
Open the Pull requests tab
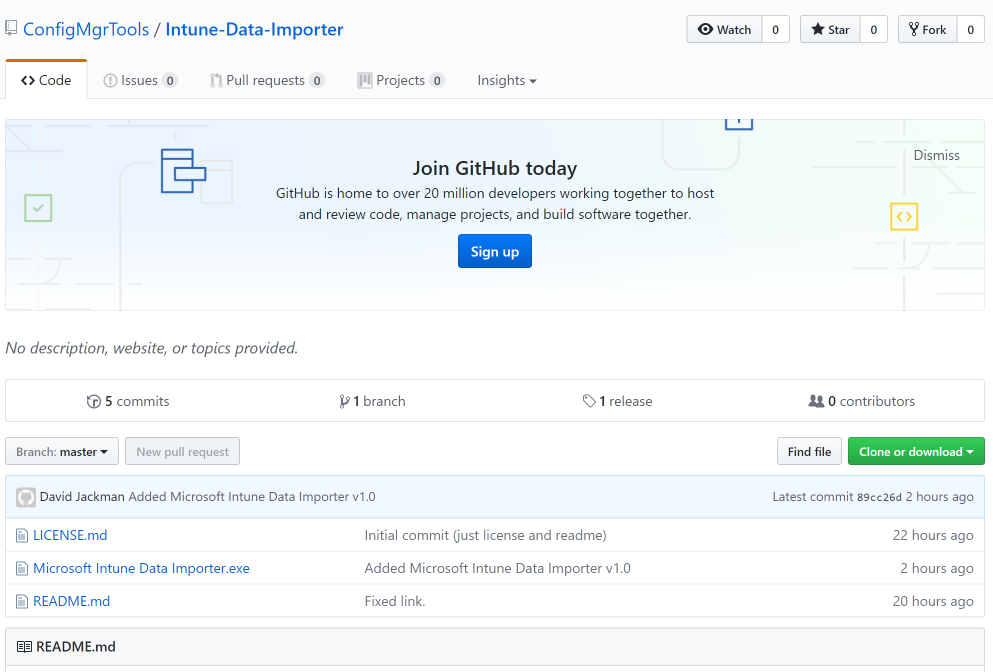pos(266,79)
